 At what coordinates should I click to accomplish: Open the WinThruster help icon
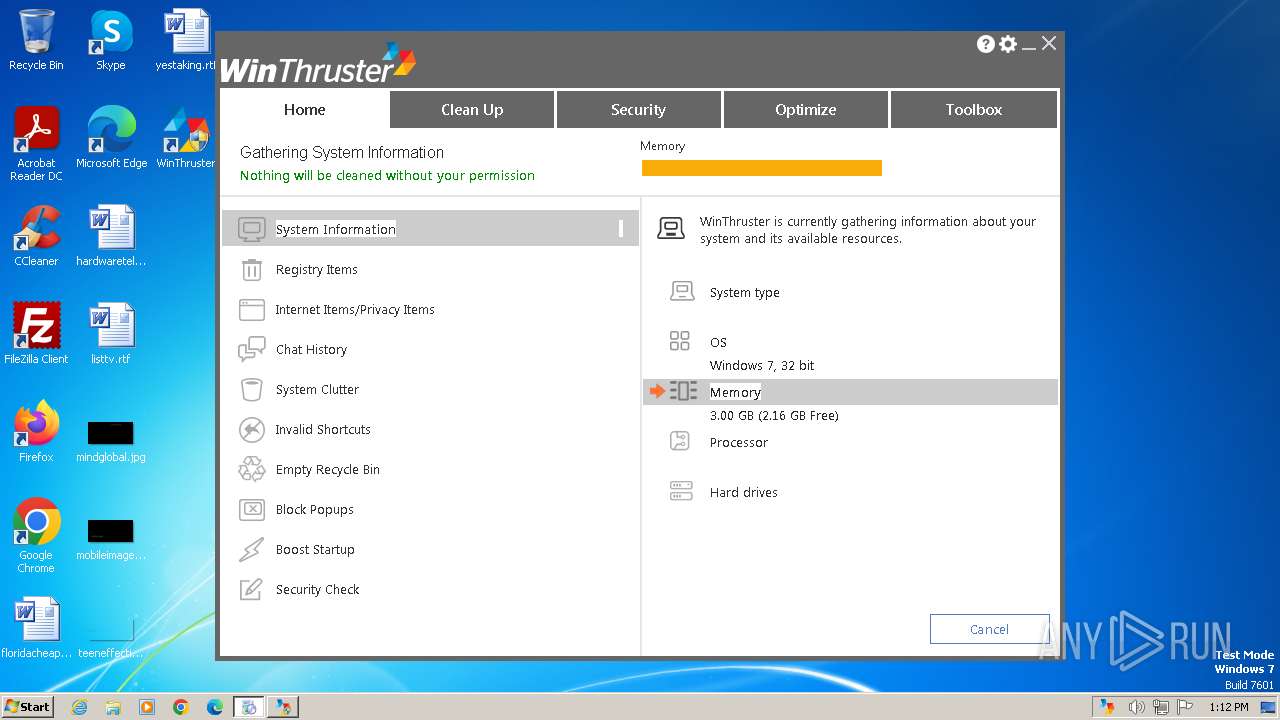click(x=985, y=44)
